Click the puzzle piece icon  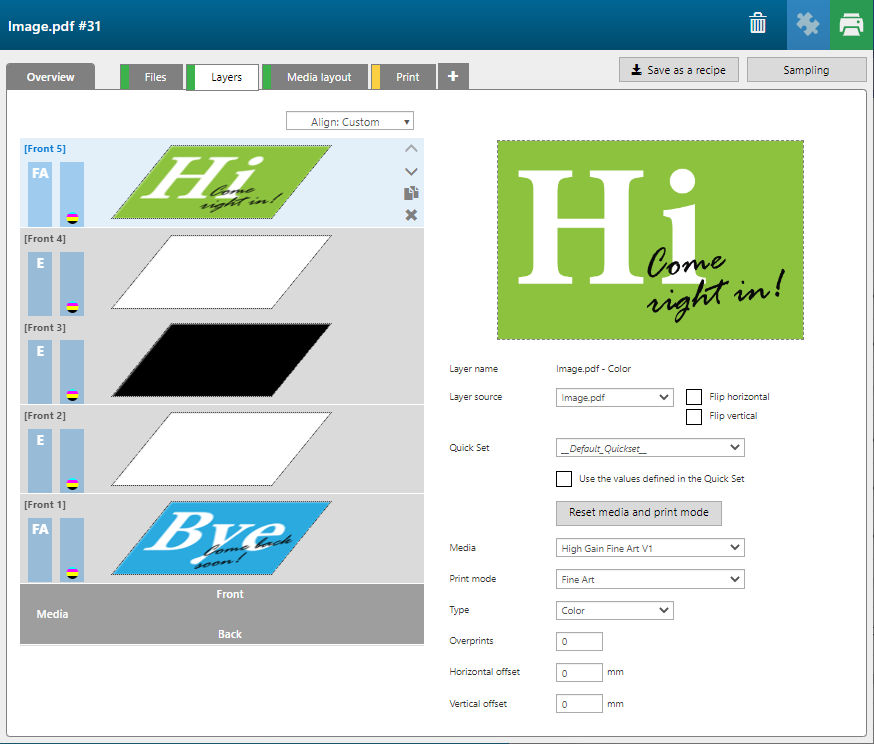click(807, 24)
